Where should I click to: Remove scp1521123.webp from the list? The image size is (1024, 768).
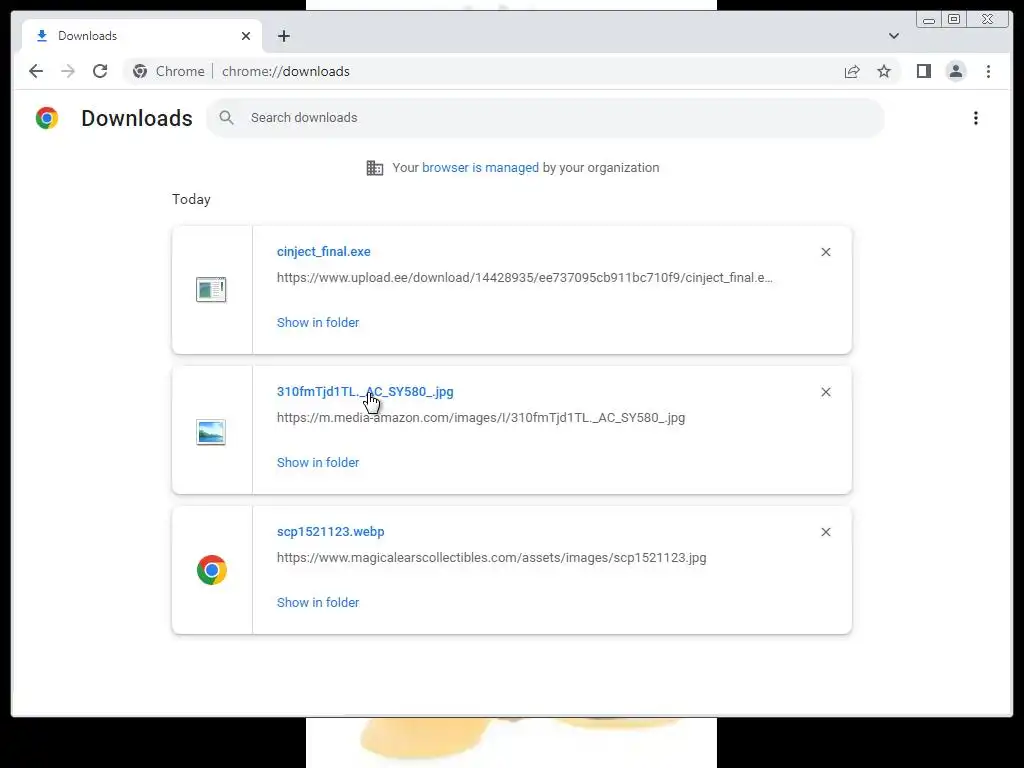(x=825, y=532)
